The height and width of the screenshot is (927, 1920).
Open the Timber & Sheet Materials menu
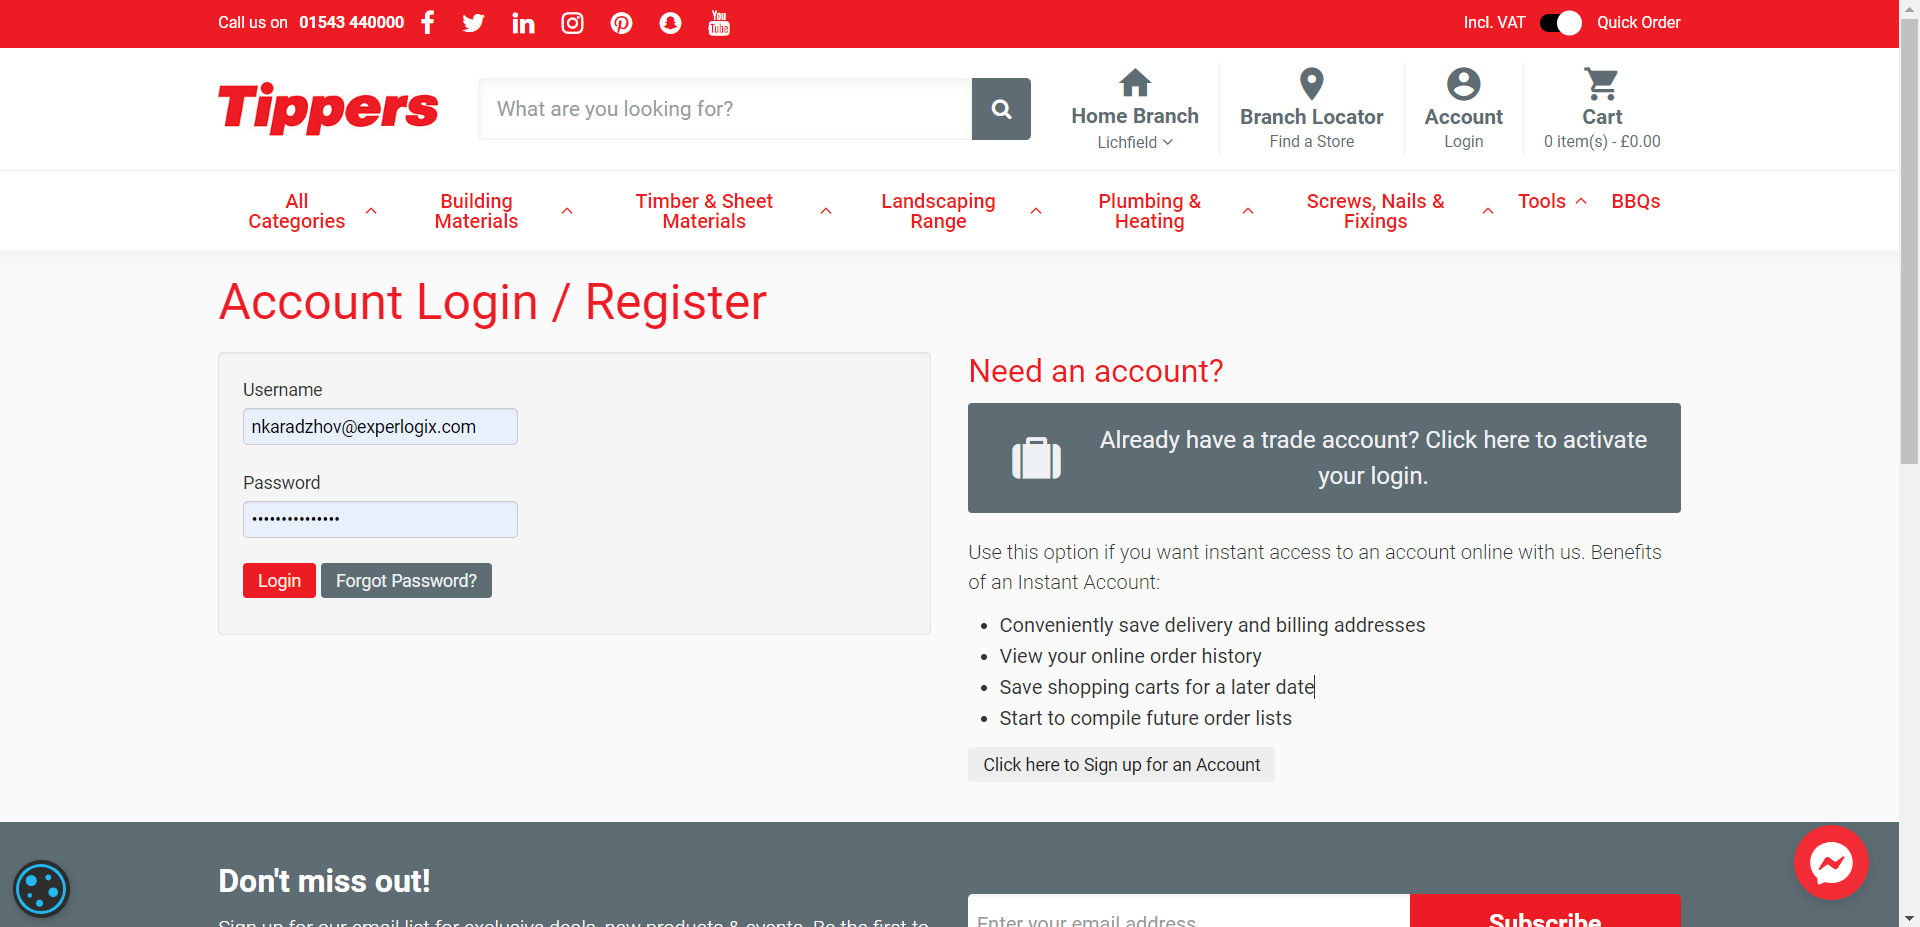click(704, 211)
